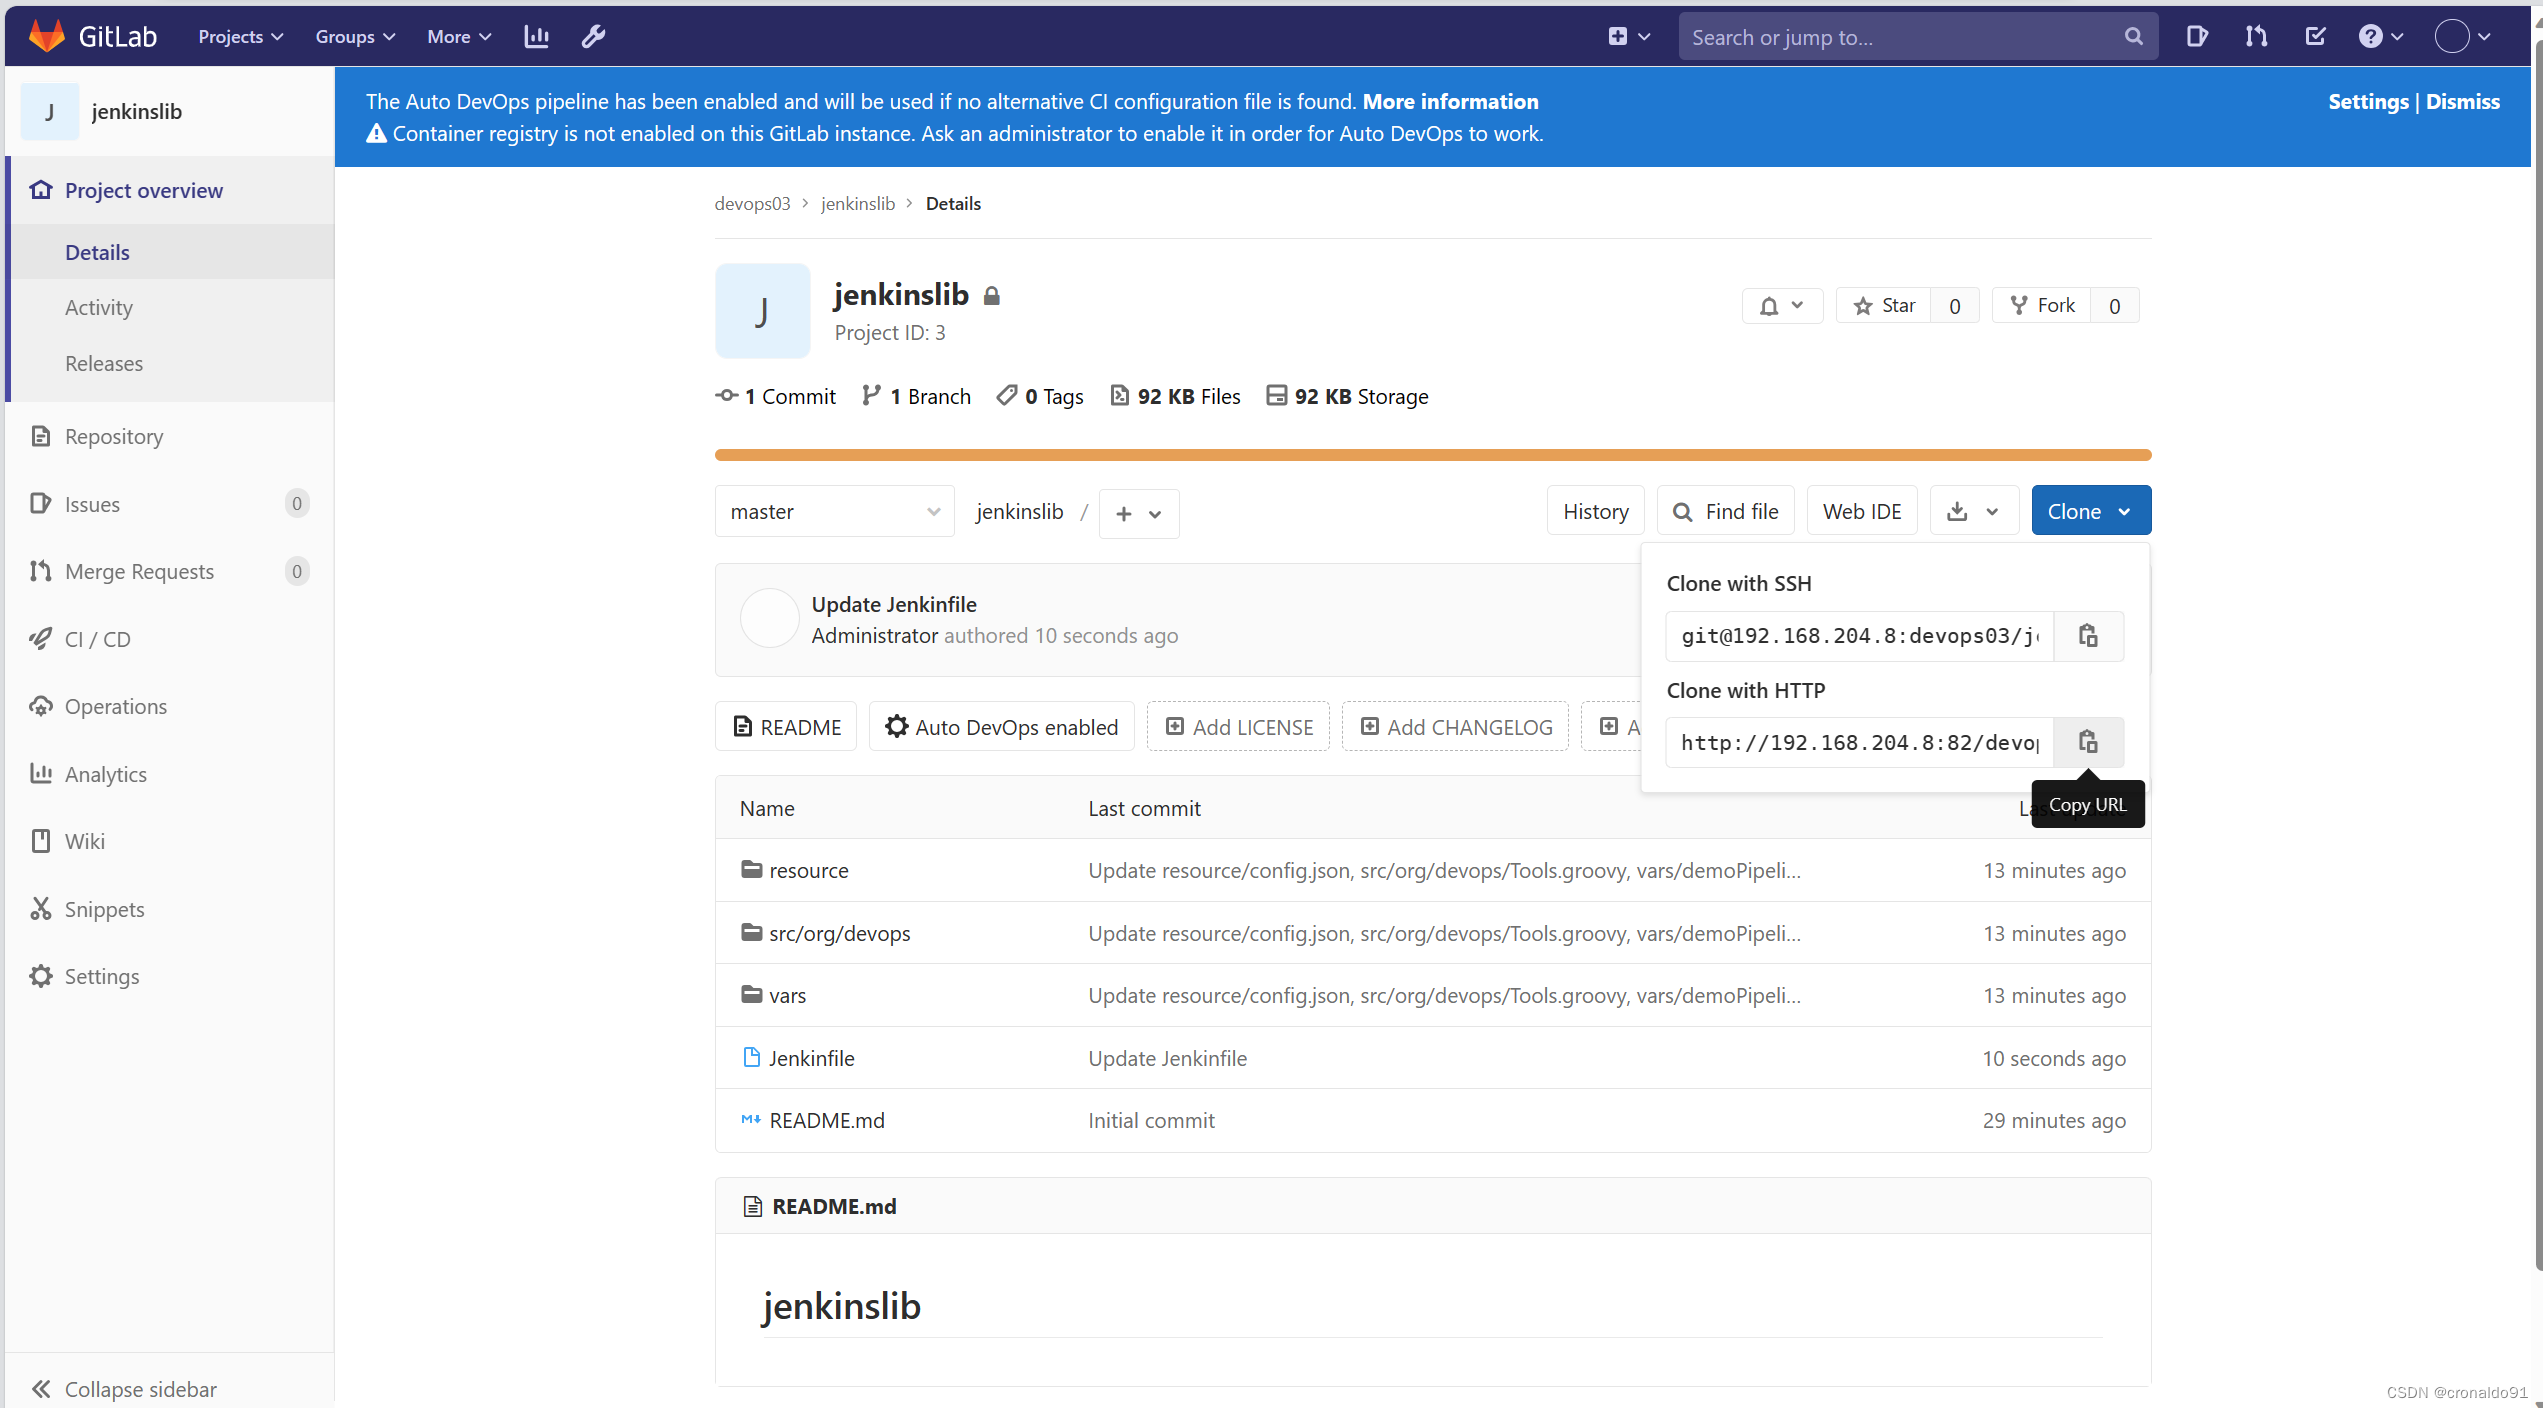Click the GitLab logo icon
This screenshot has width=2543, height=1408.
tap(47, 36)
